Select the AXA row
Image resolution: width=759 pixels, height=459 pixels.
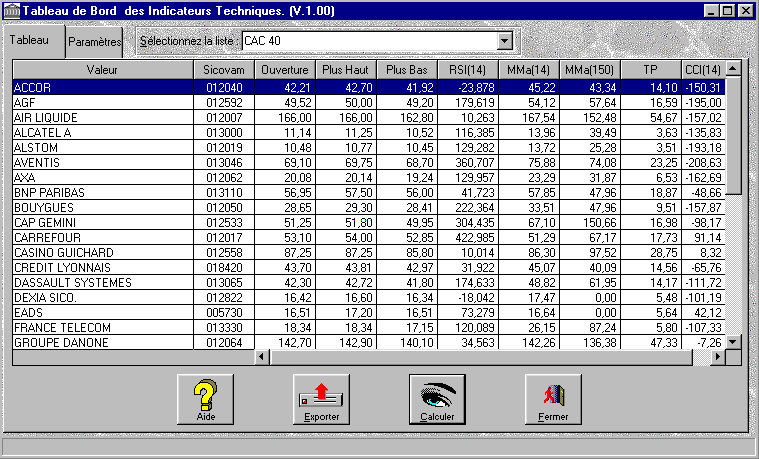(369, 177)
